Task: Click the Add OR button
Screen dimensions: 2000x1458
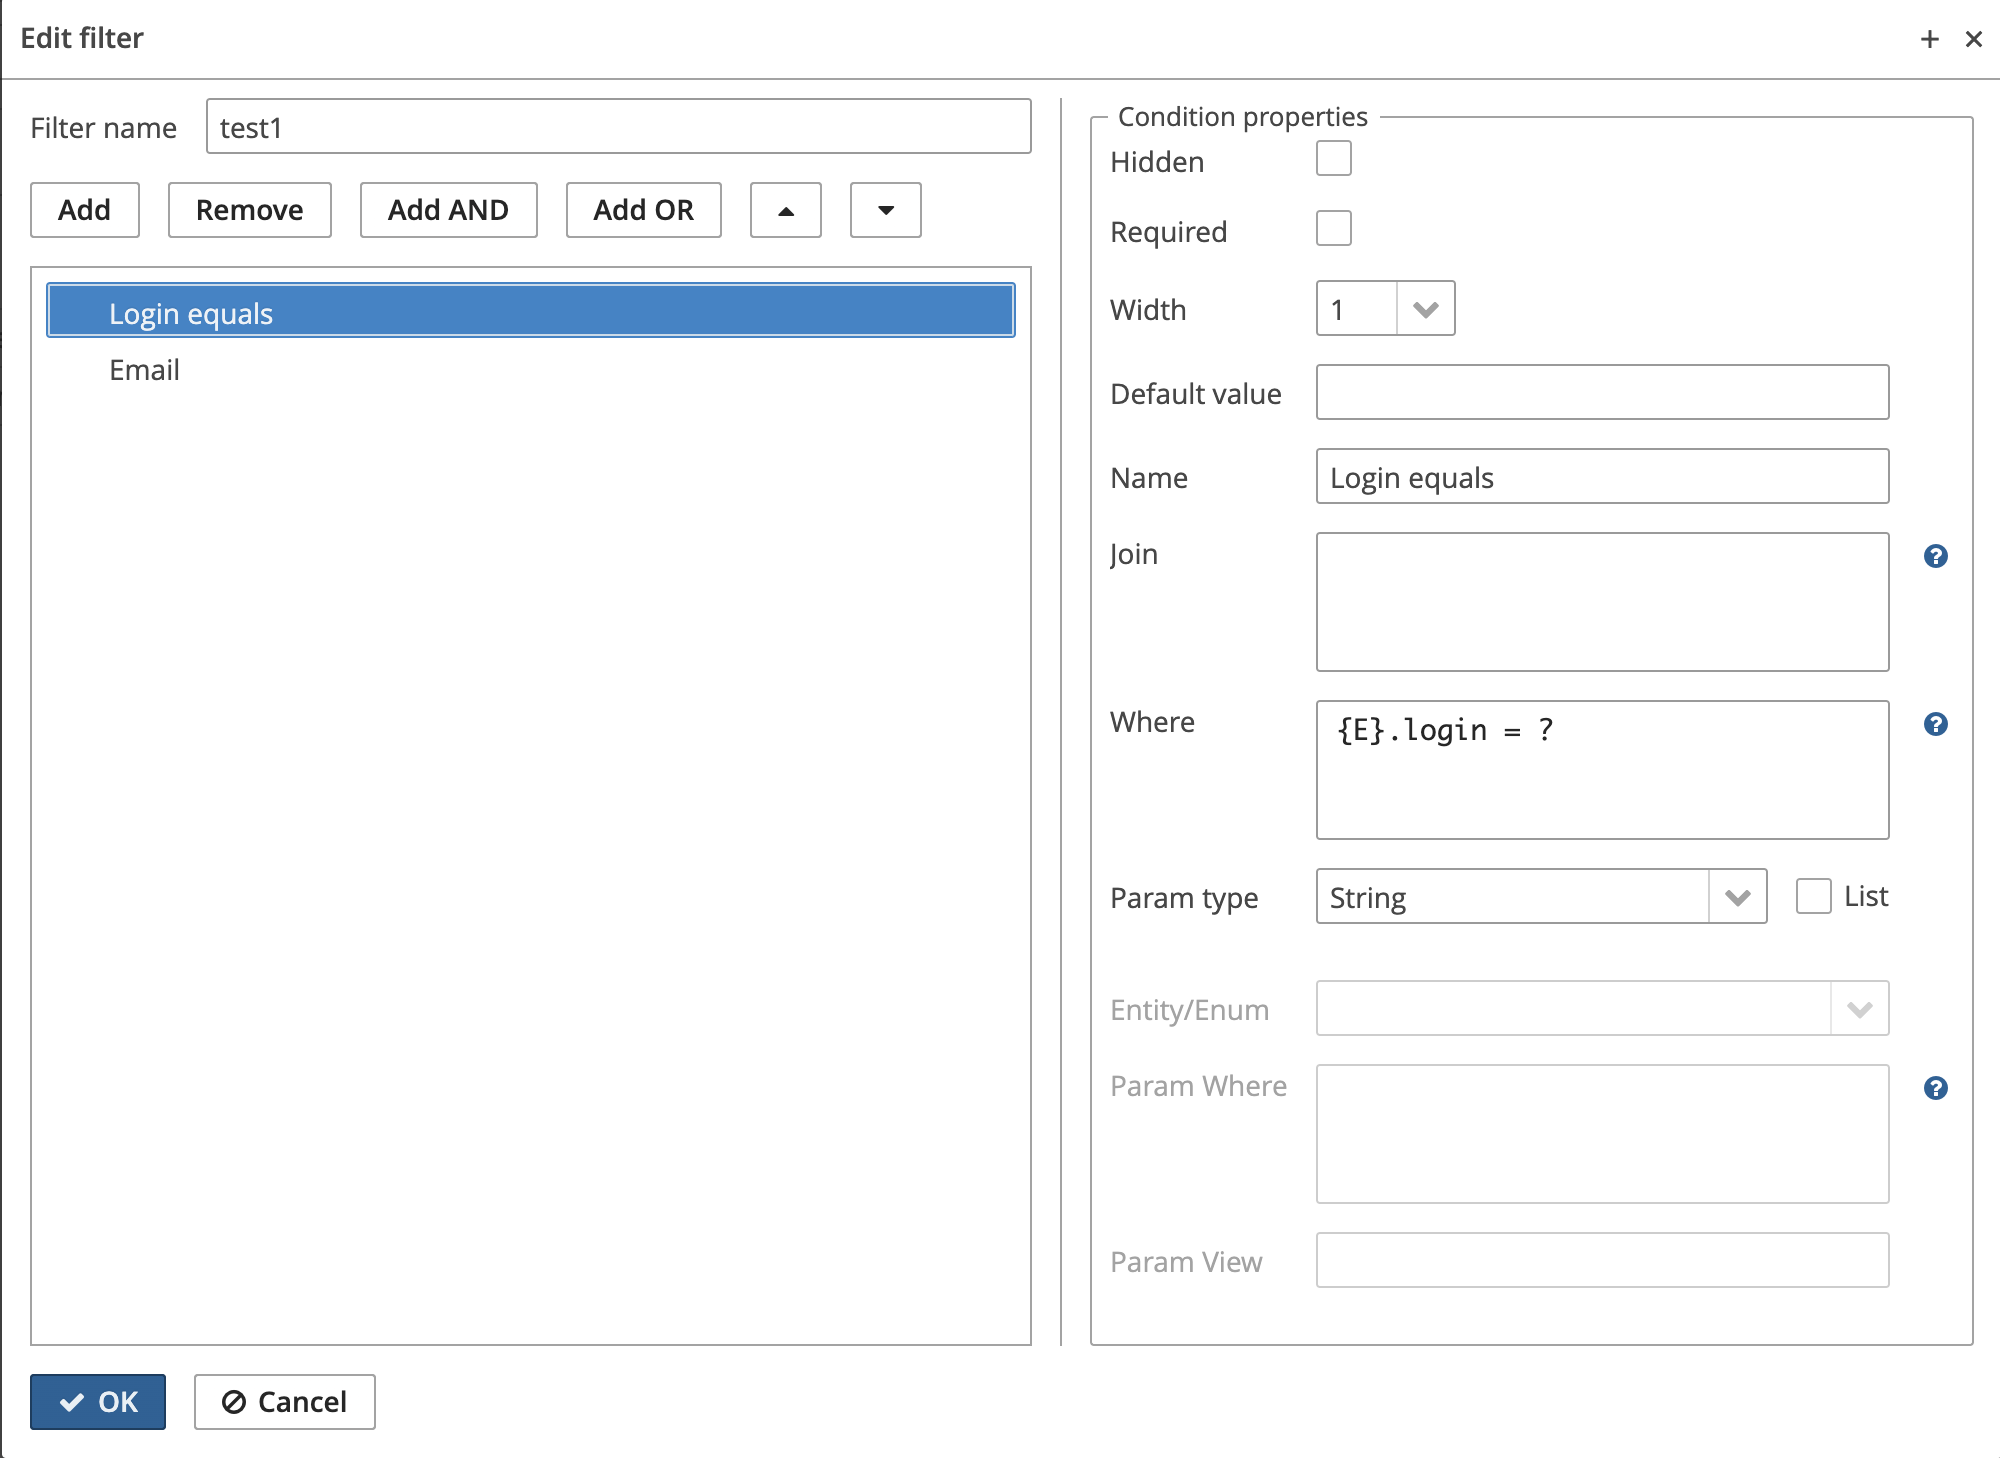Action: pos(643,210)
